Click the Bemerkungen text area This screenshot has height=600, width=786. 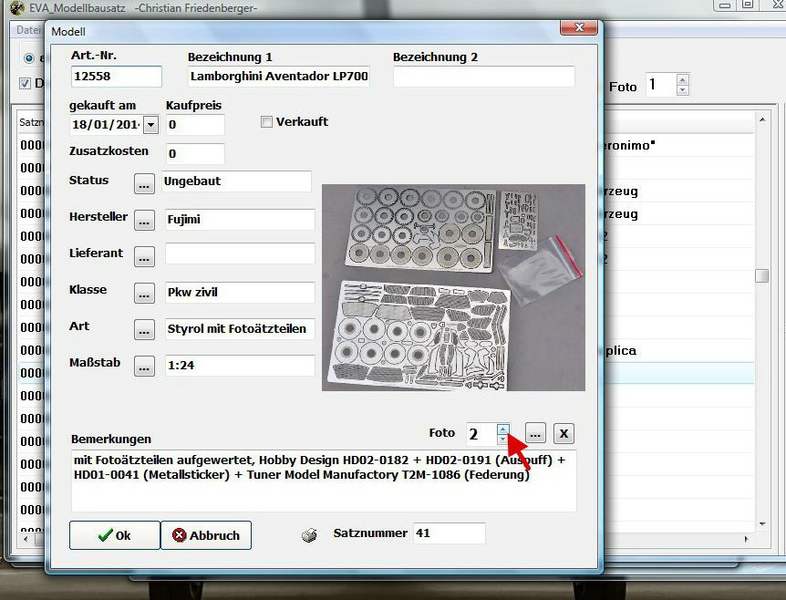coord(323,481)
